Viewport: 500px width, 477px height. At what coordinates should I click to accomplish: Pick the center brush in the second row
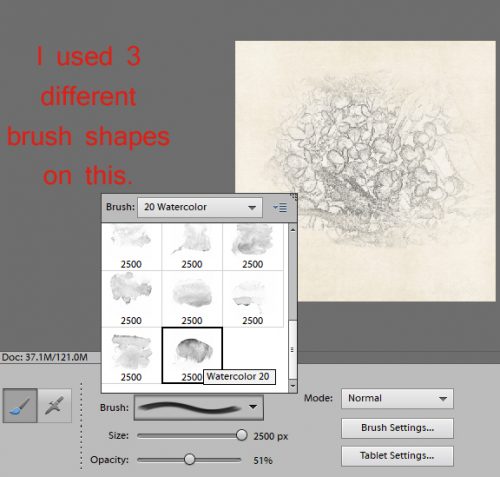coord(192,299)
